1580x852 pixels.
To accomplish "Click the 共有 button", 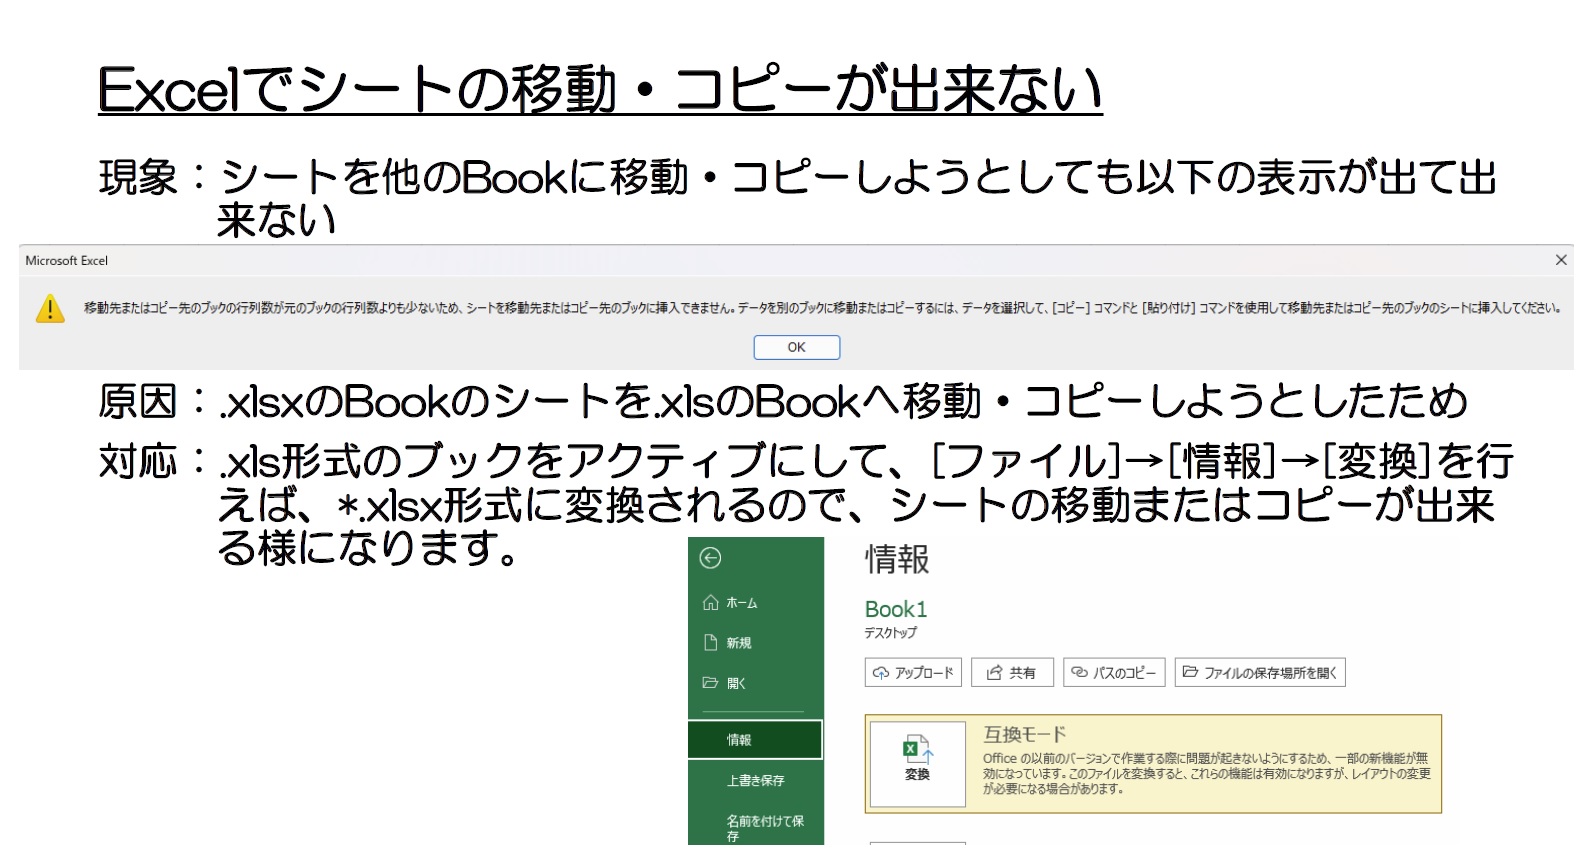I will 1012,673.
